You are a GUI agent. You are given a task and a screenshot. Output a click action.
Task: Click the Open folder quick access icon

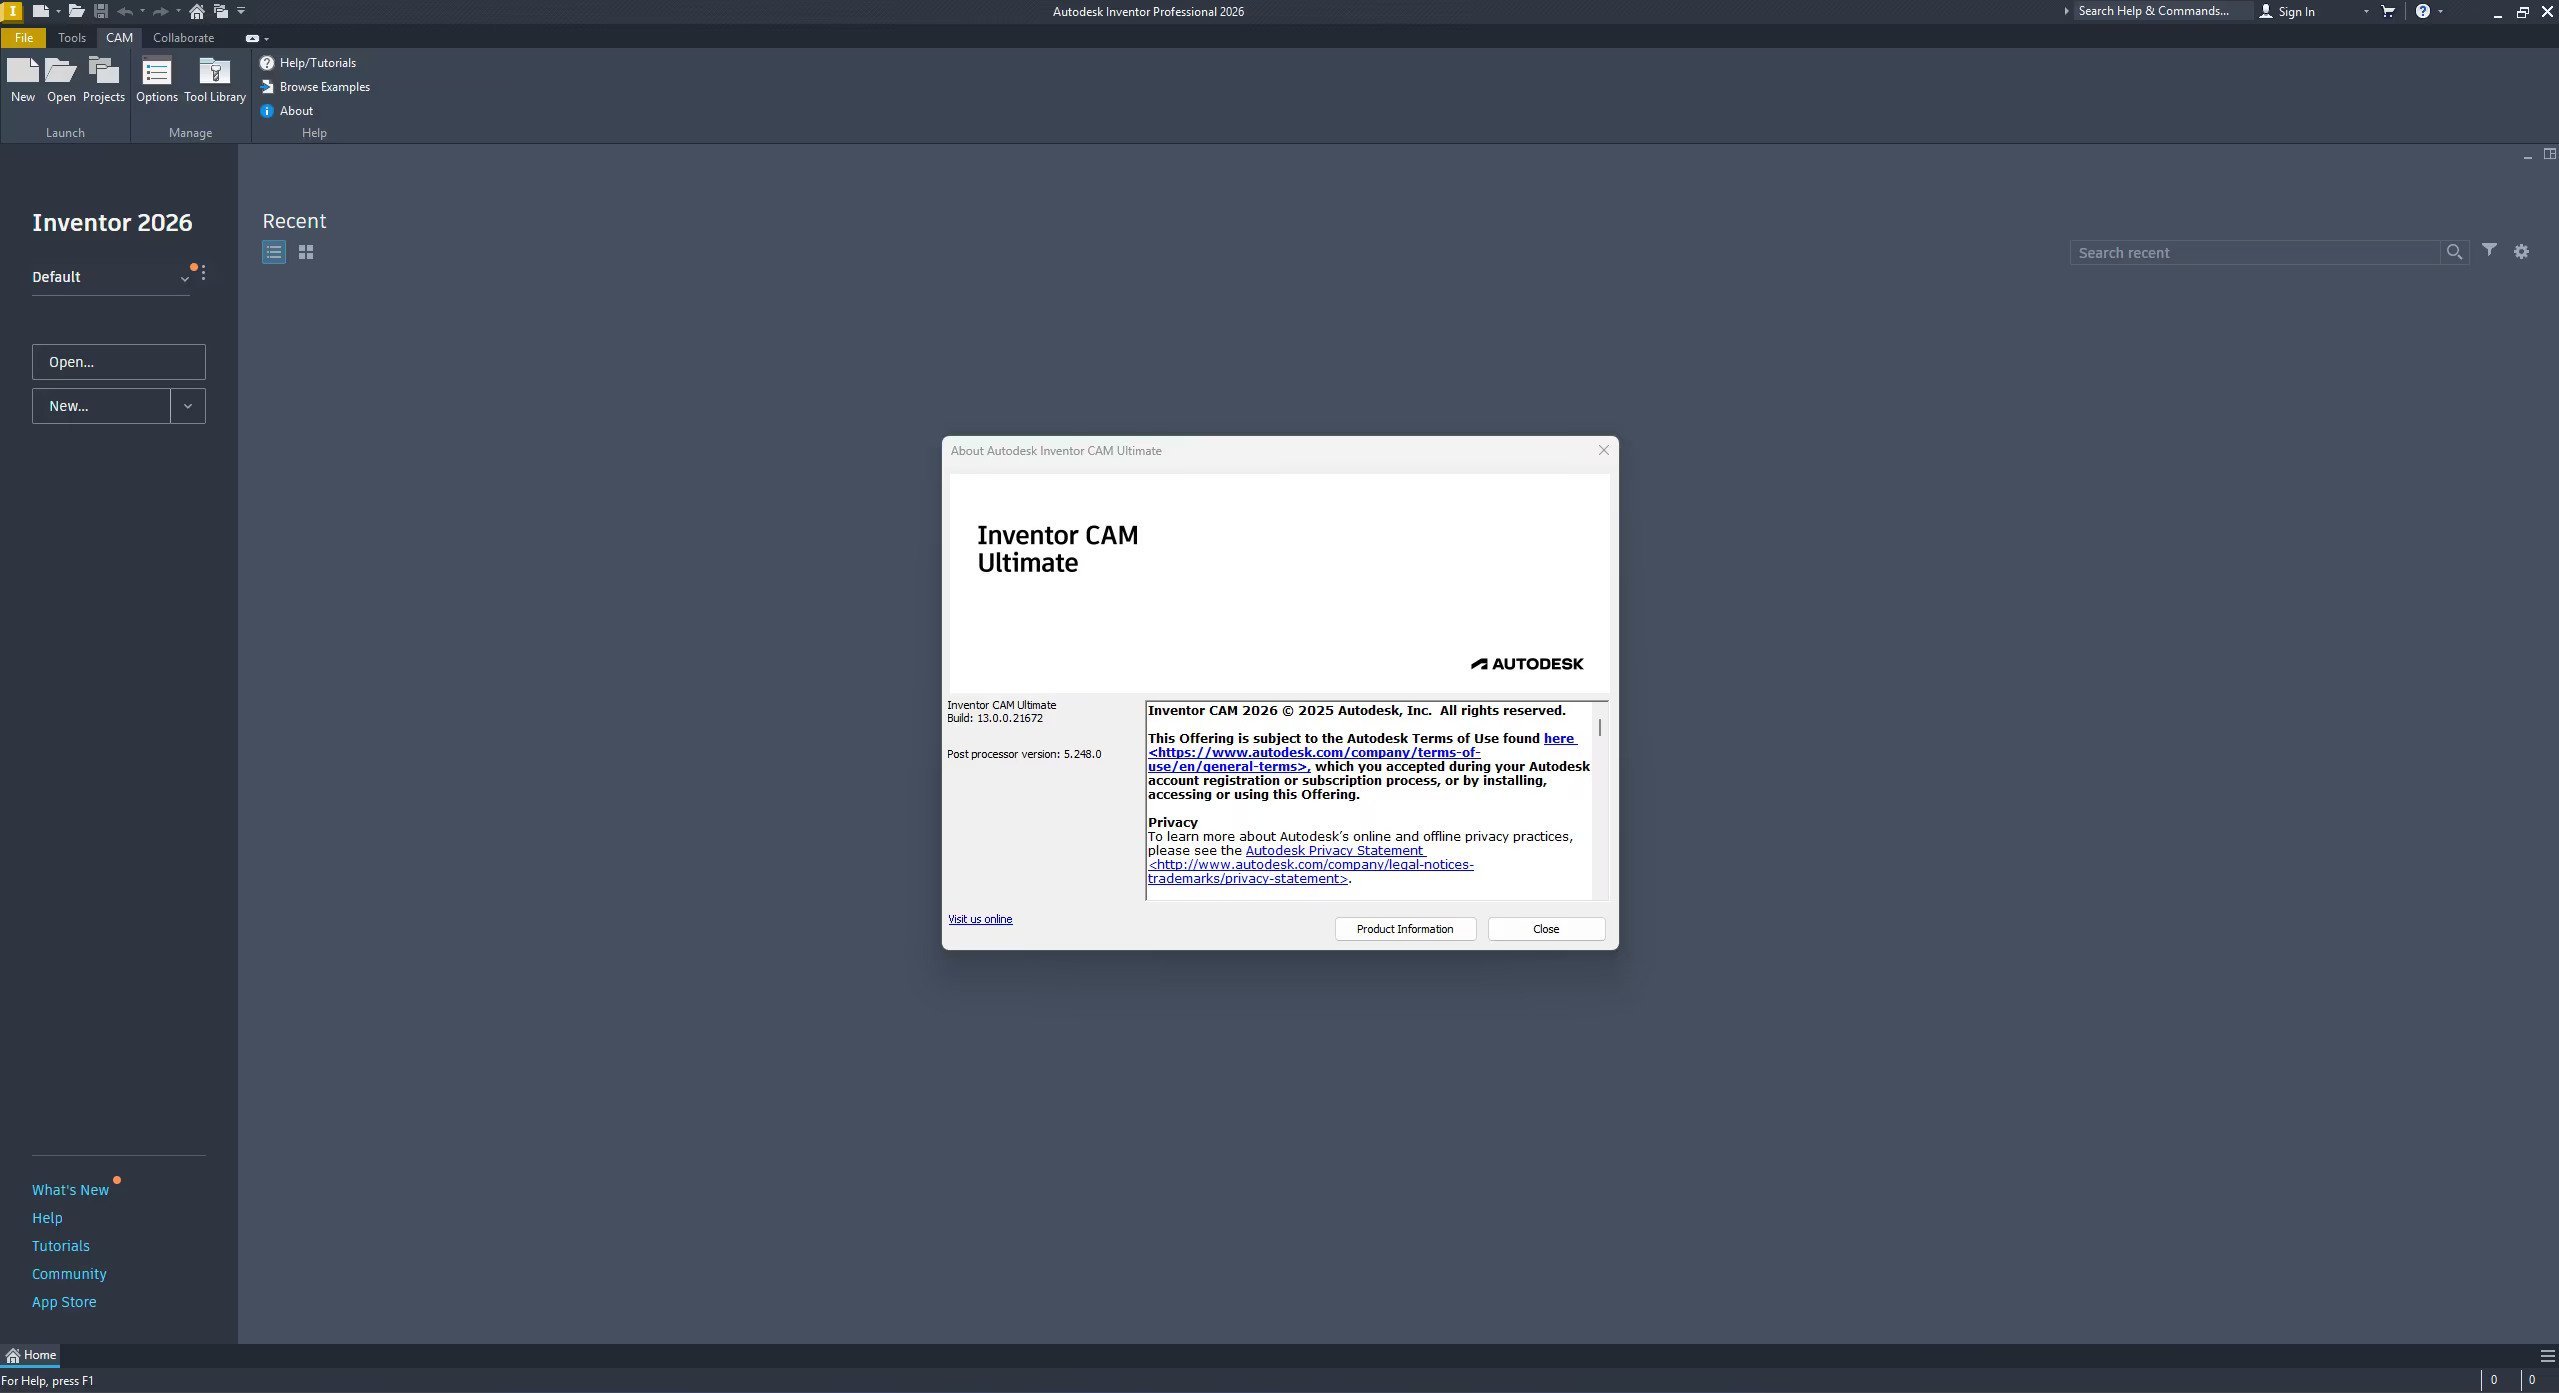pos(76,11)
